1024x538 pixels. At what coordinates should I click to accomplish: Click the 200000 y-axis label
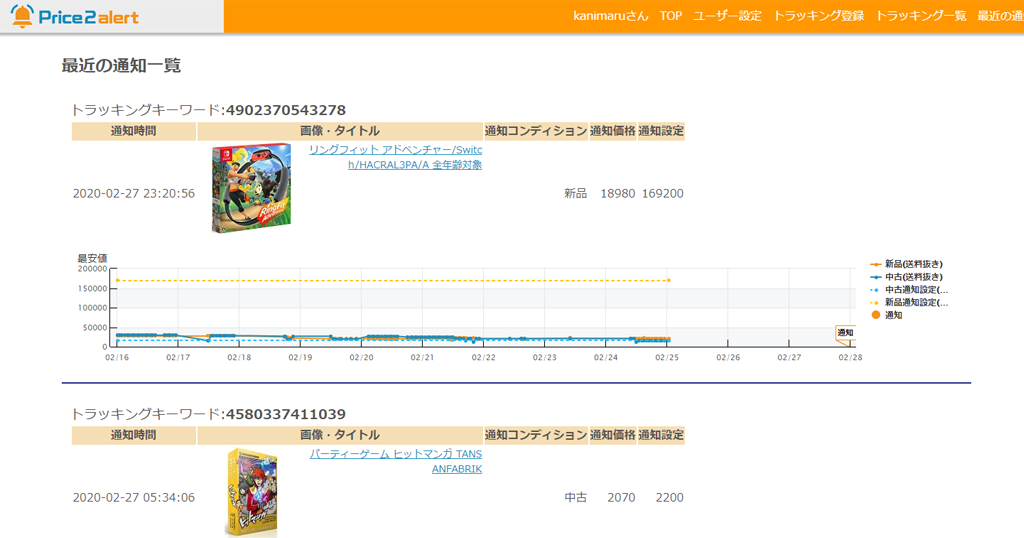[x=92, y=269]
